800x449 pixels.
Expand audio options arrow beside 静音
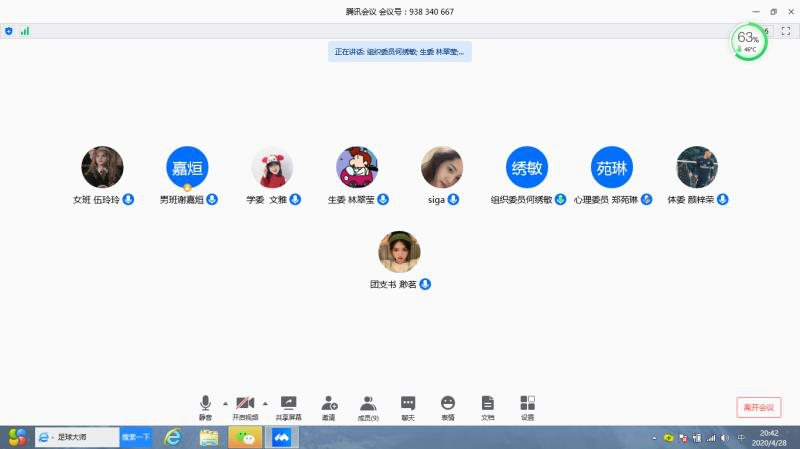(225, 403)
